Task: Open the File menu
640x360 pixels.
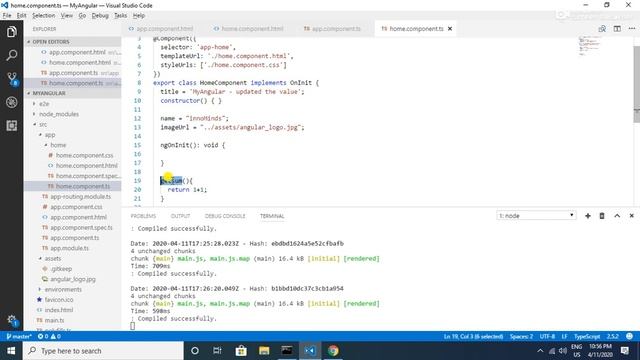Action: pyautogui.click(x=7, y=16)
